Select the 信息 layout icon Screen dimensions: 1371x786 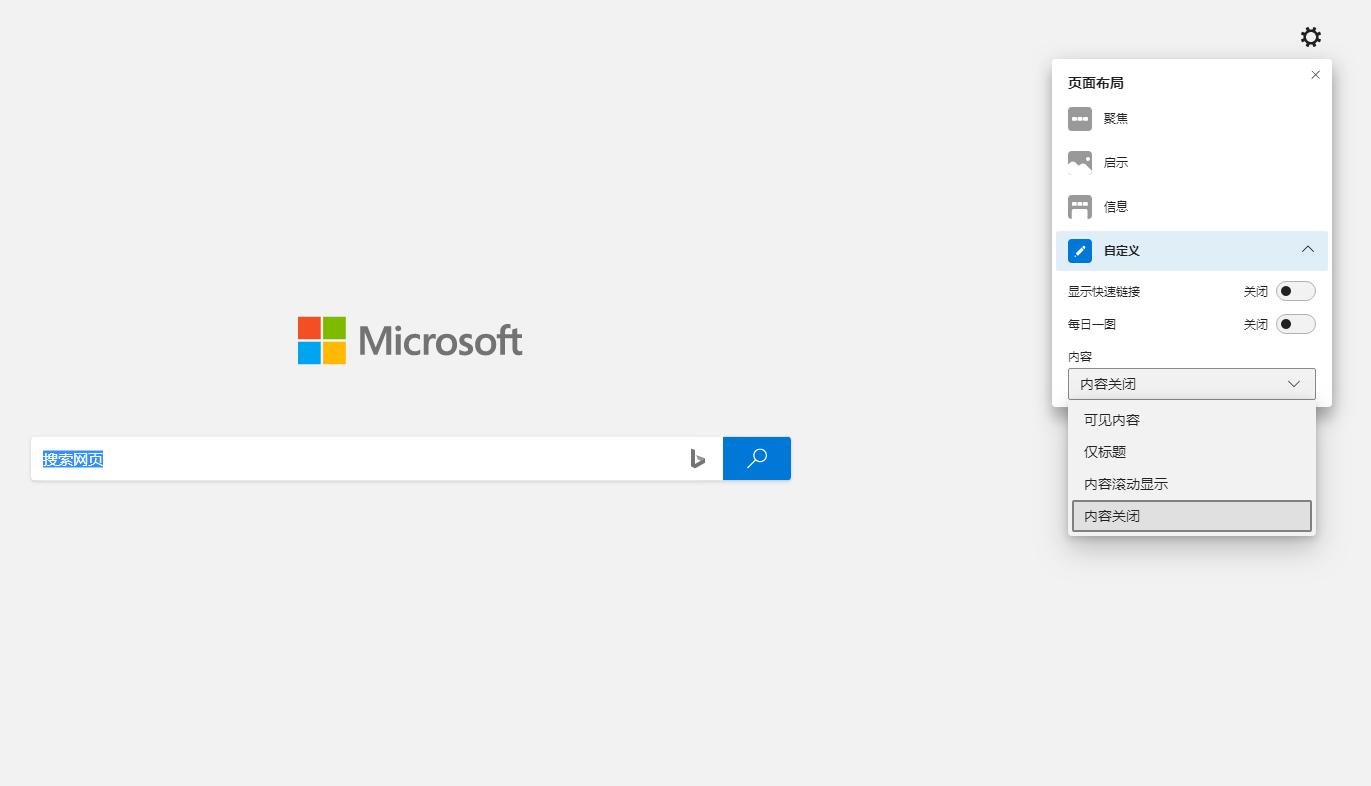pos(1079,207)
